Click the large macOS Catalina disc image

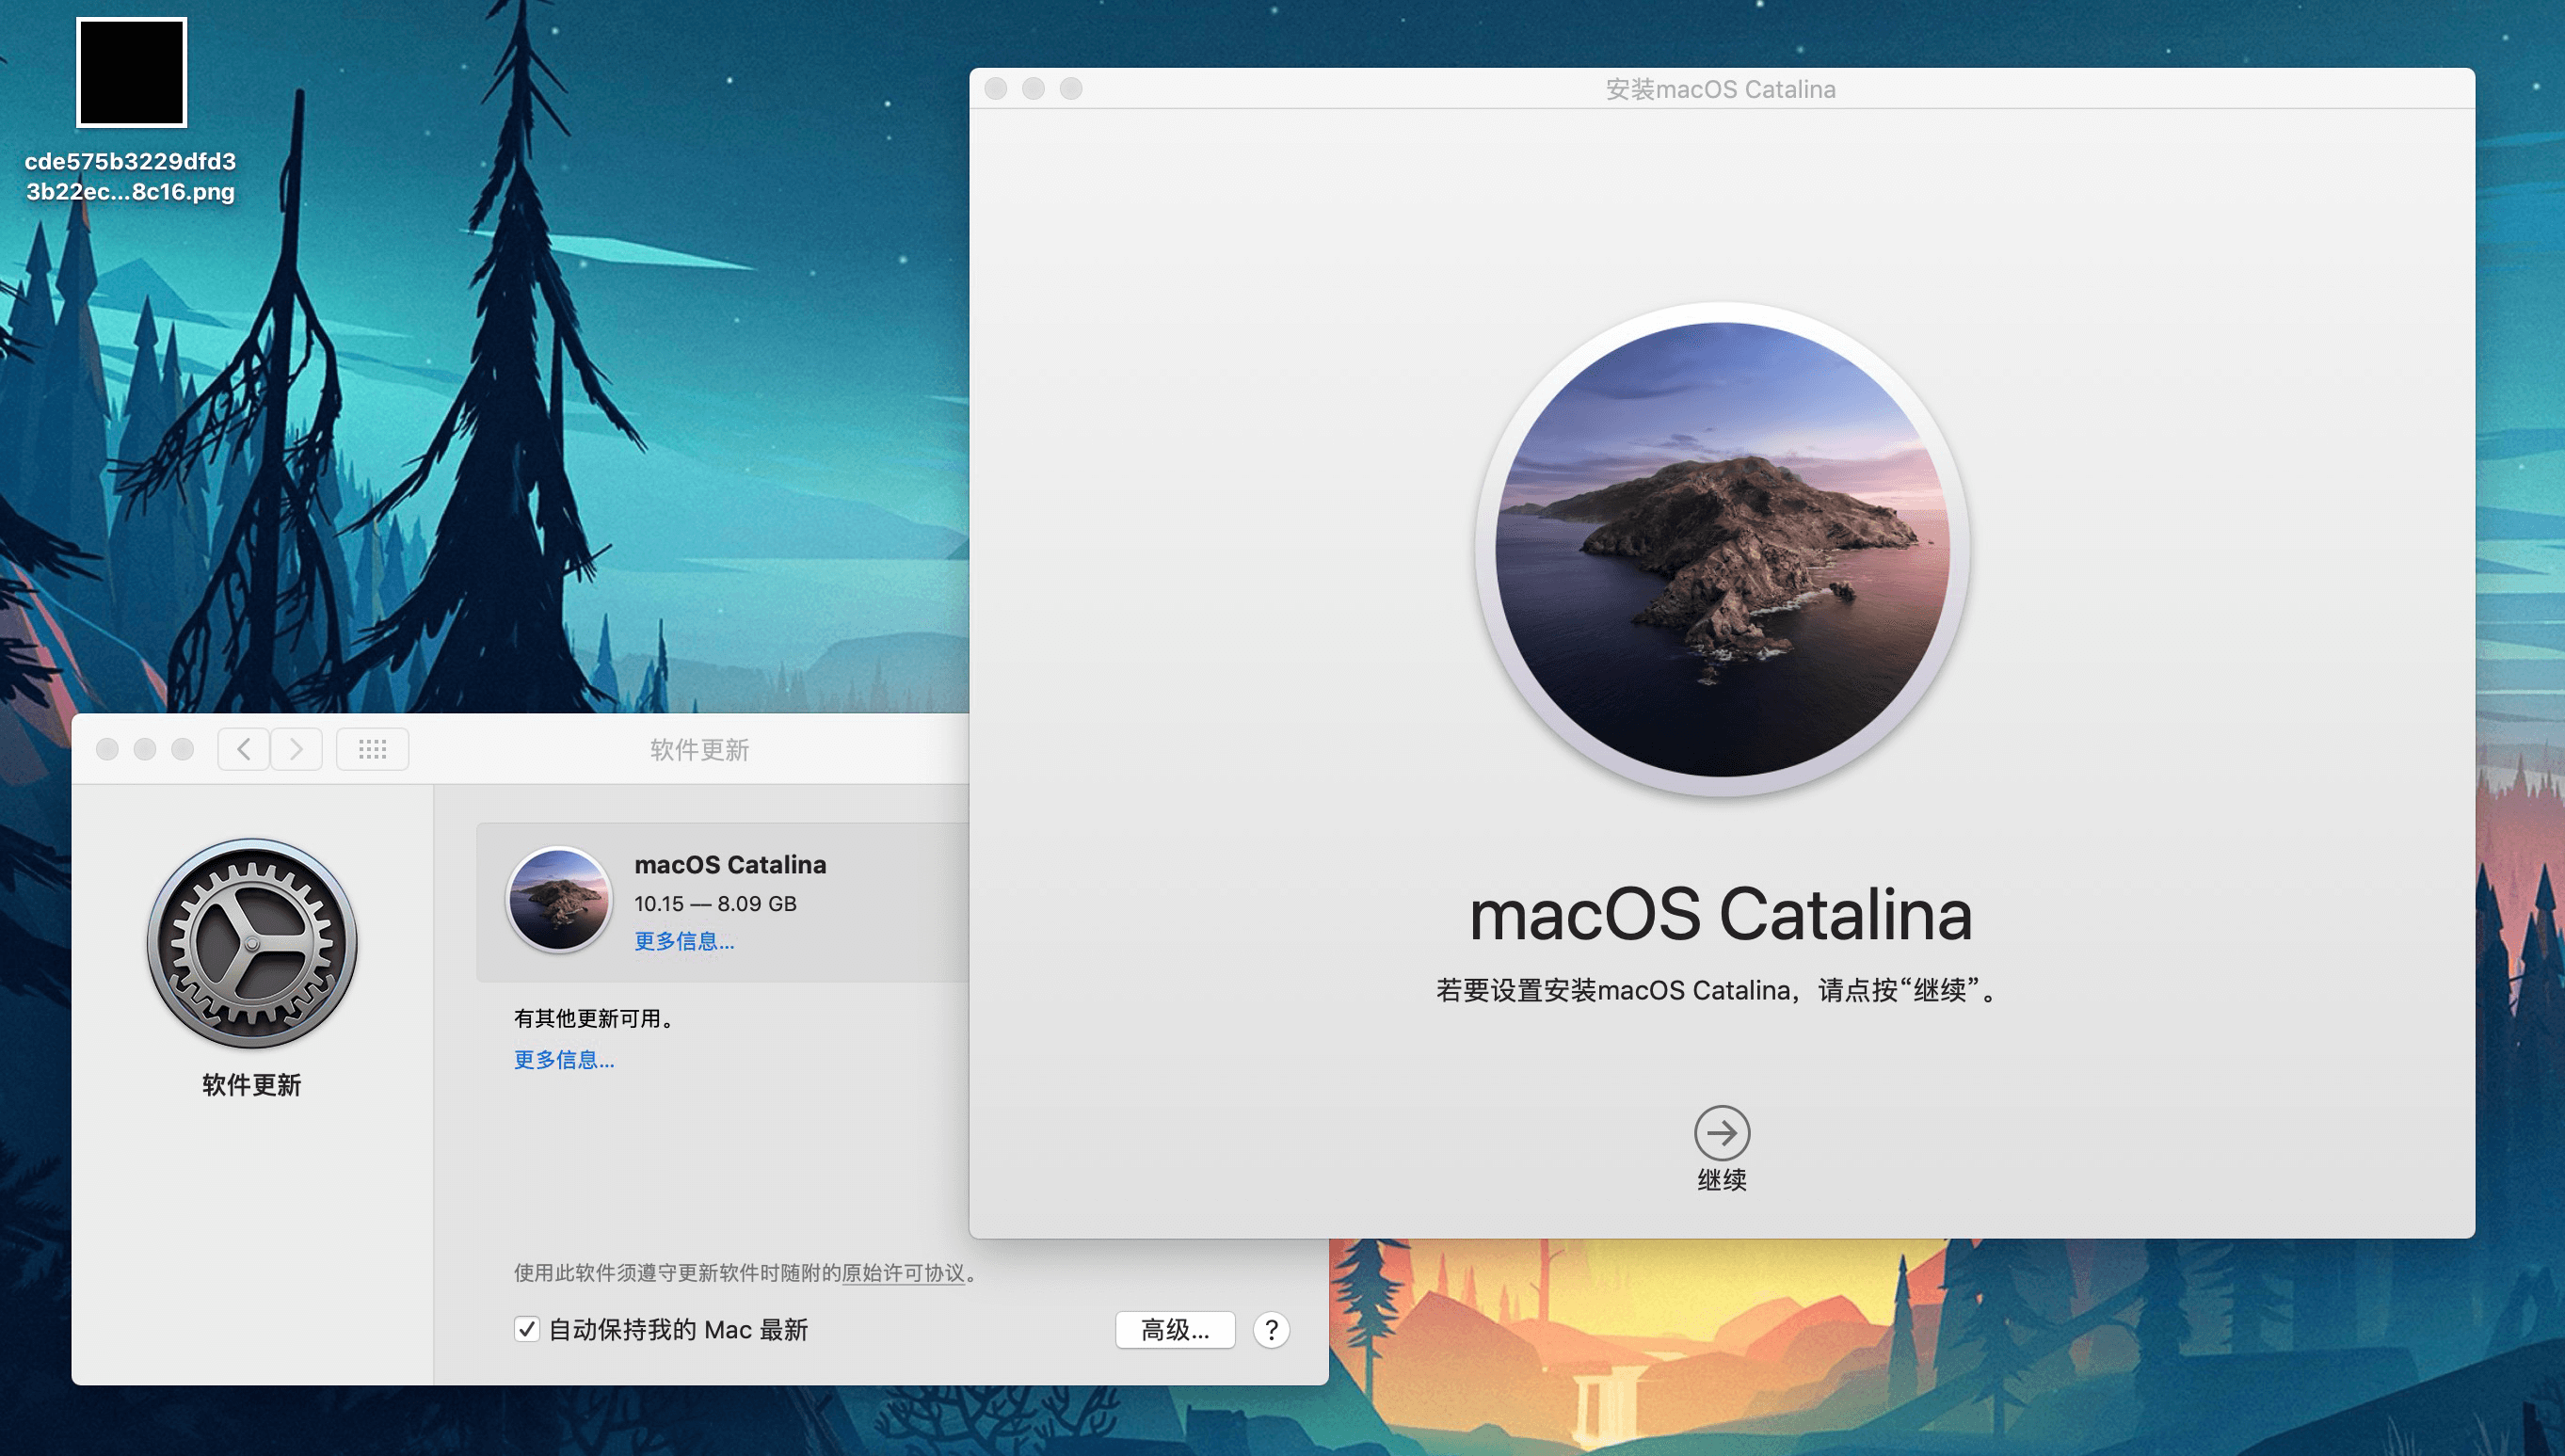(1721, 549)
